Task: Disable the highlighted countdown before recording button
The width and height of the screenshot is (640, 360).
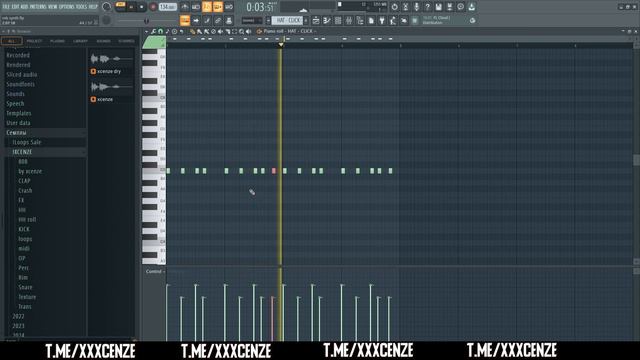Action: click(x=207, y=7)
